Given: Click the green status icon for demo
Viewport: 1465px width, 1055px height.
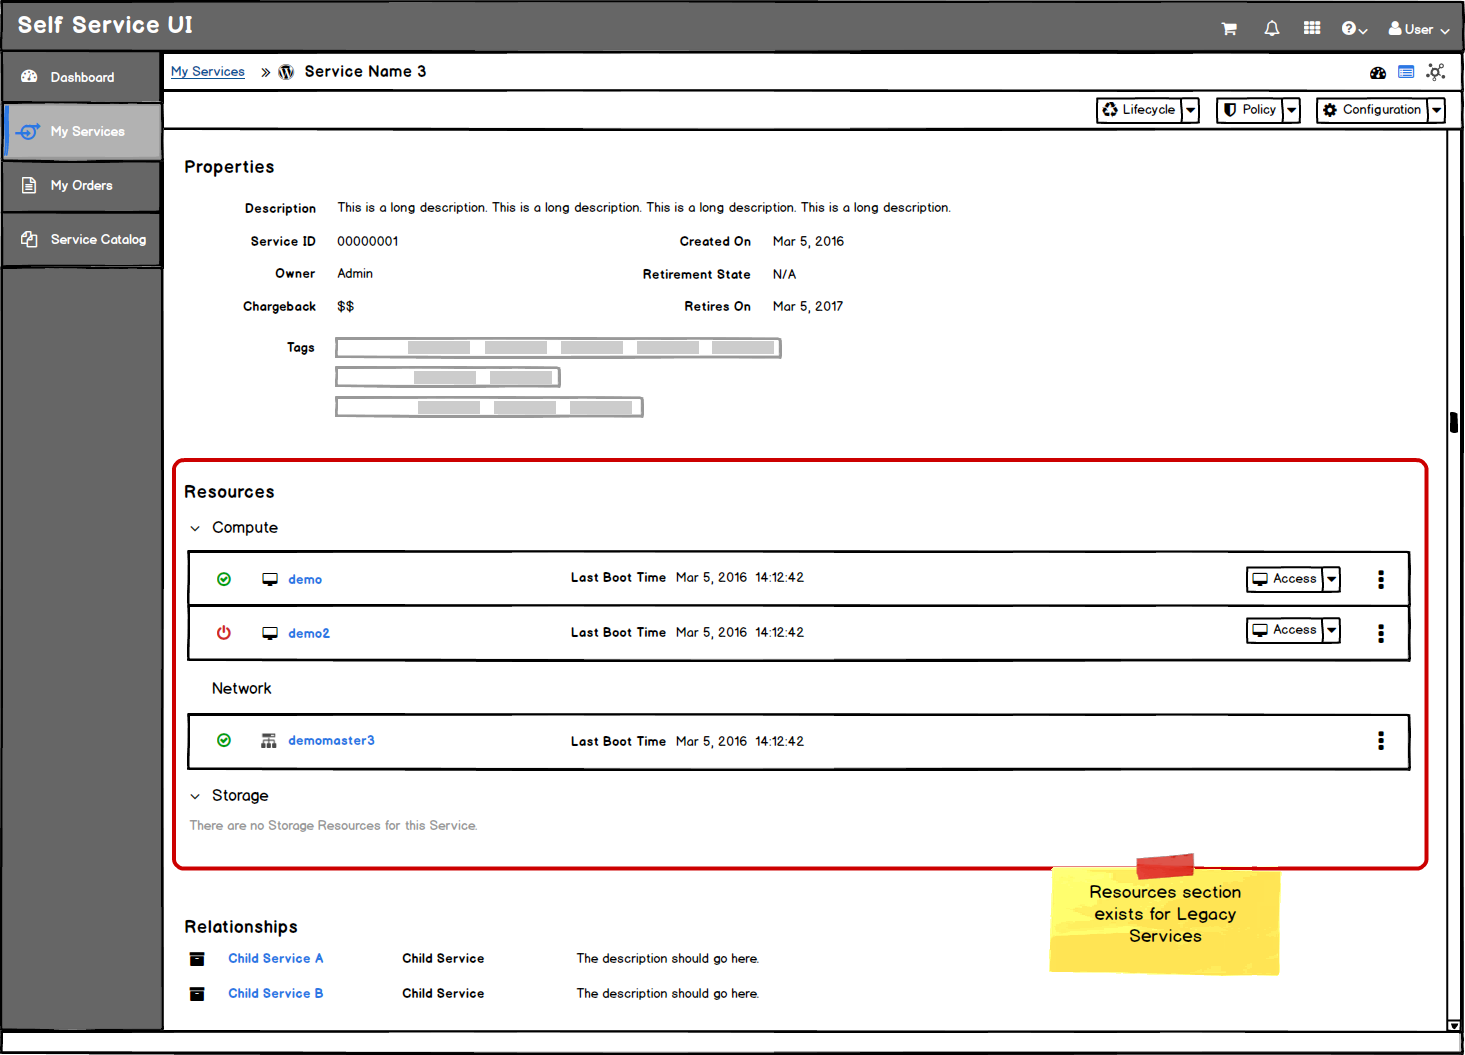Looking at the screenshot, I should [x=224, y=579].
